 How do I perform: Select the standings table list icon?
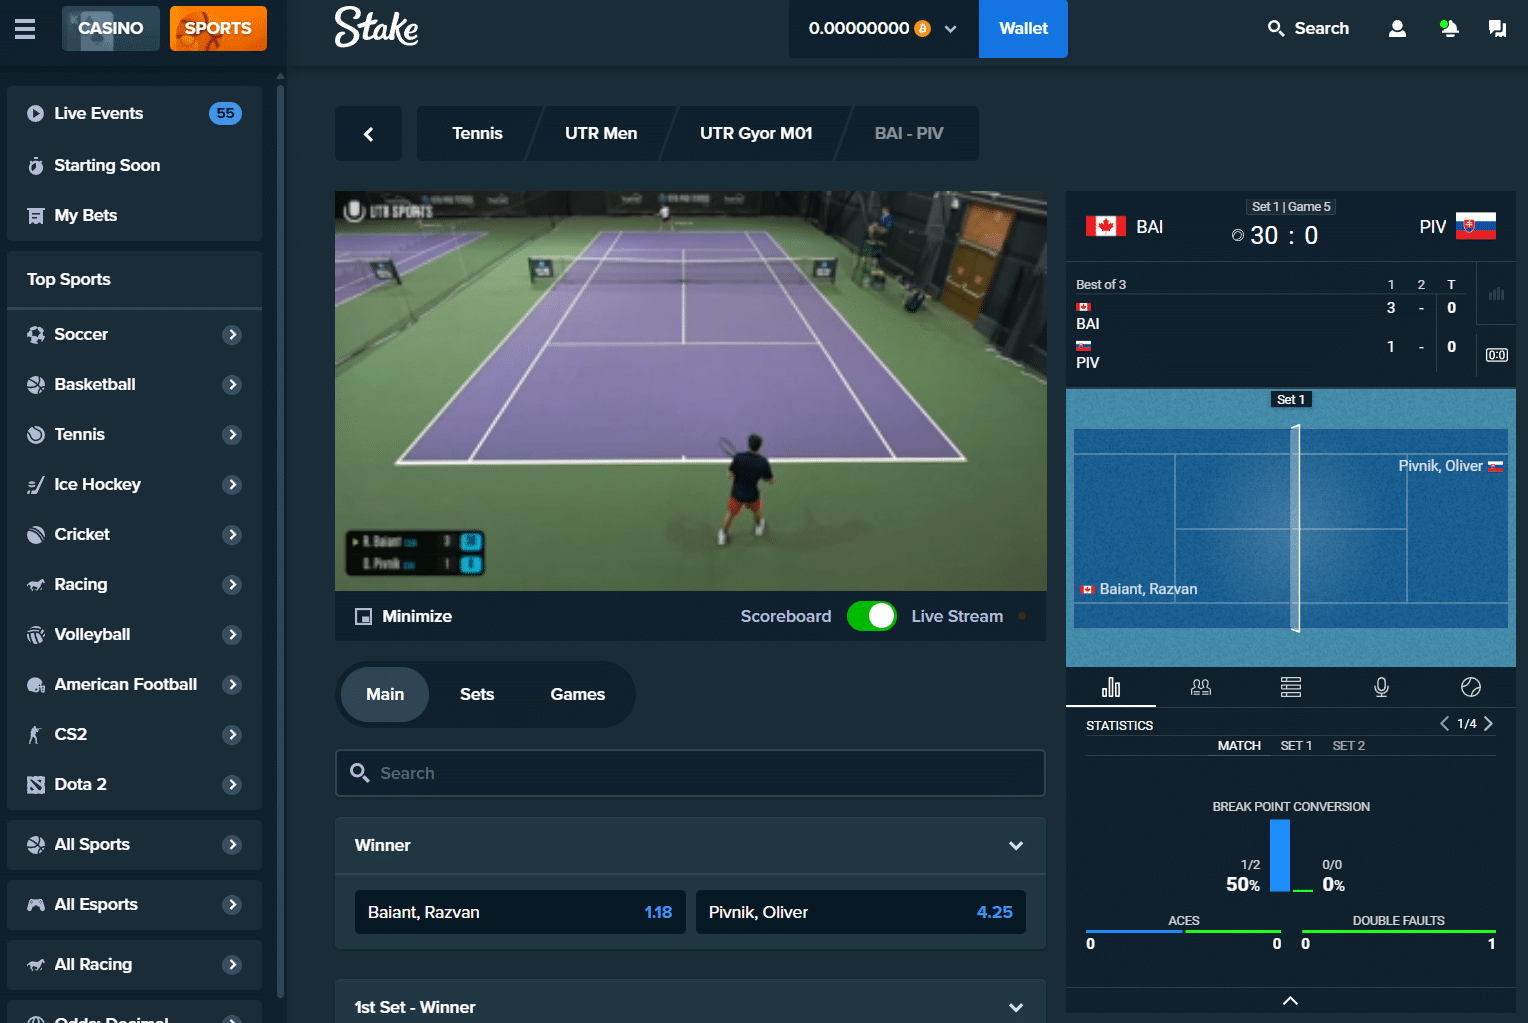[1291, 687]
